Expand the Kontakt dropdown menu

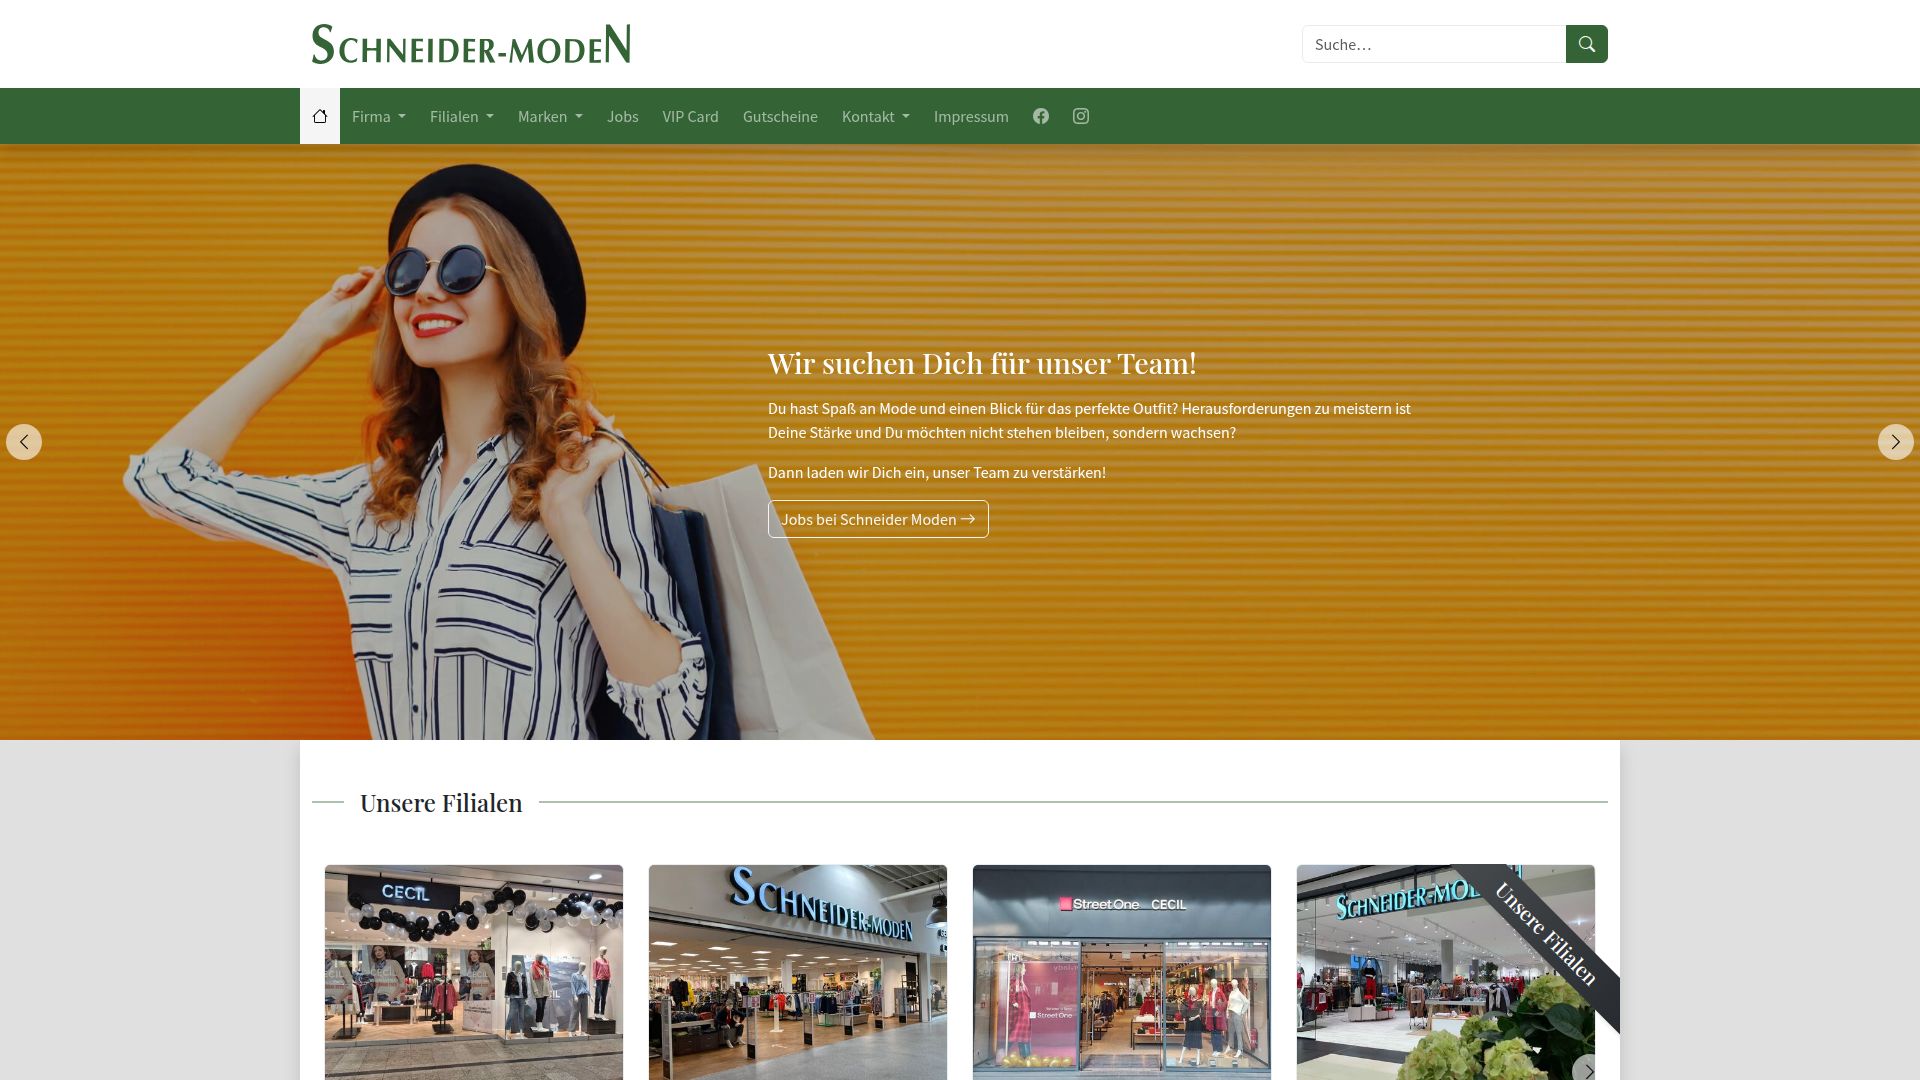click(876, 116)
